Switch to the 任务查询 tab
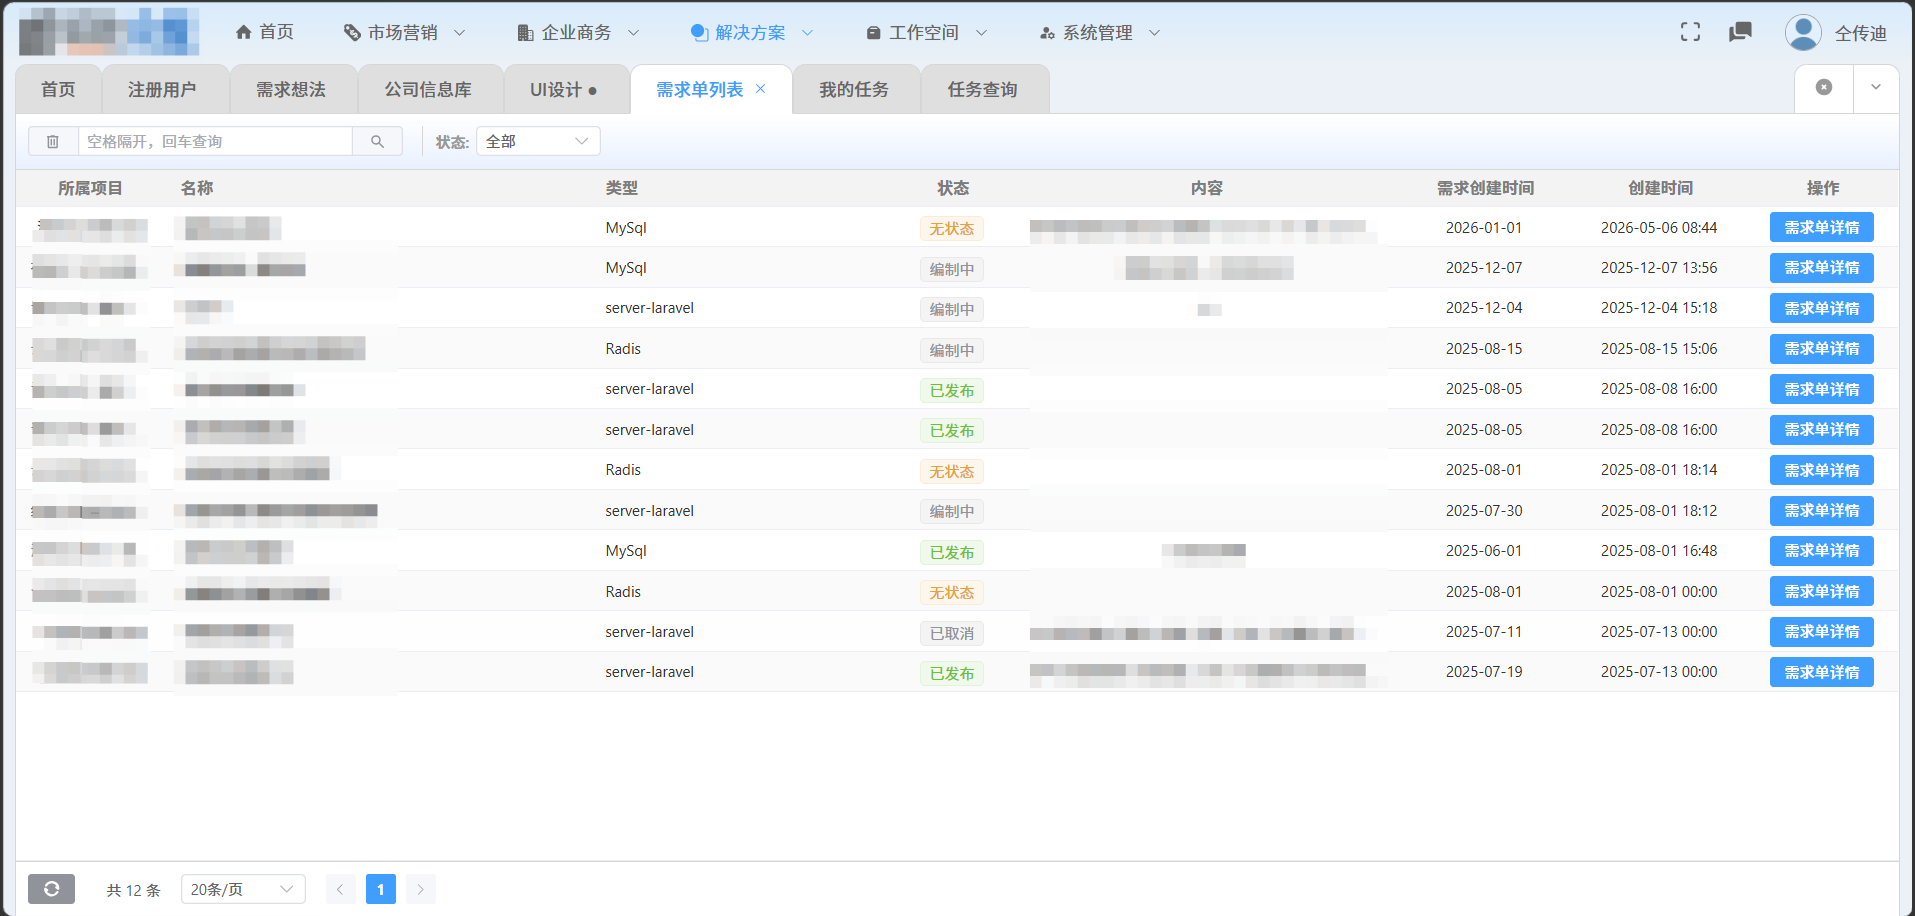This screenshot has width=1915, height=916. [983, 90]
